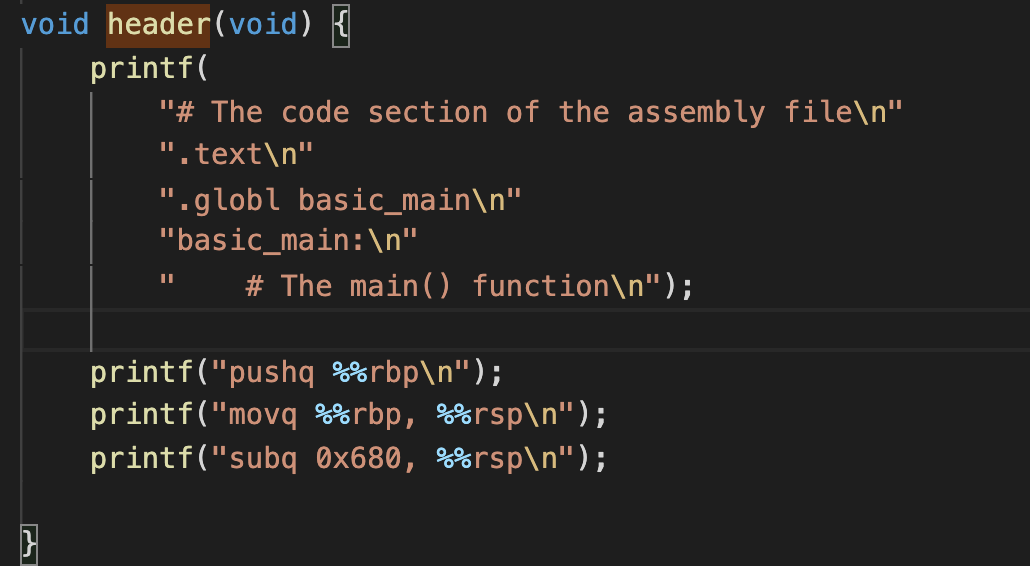Click the movq instruction text
The height and width of the screenshot is (566, 1030).
tap(263, 415)
